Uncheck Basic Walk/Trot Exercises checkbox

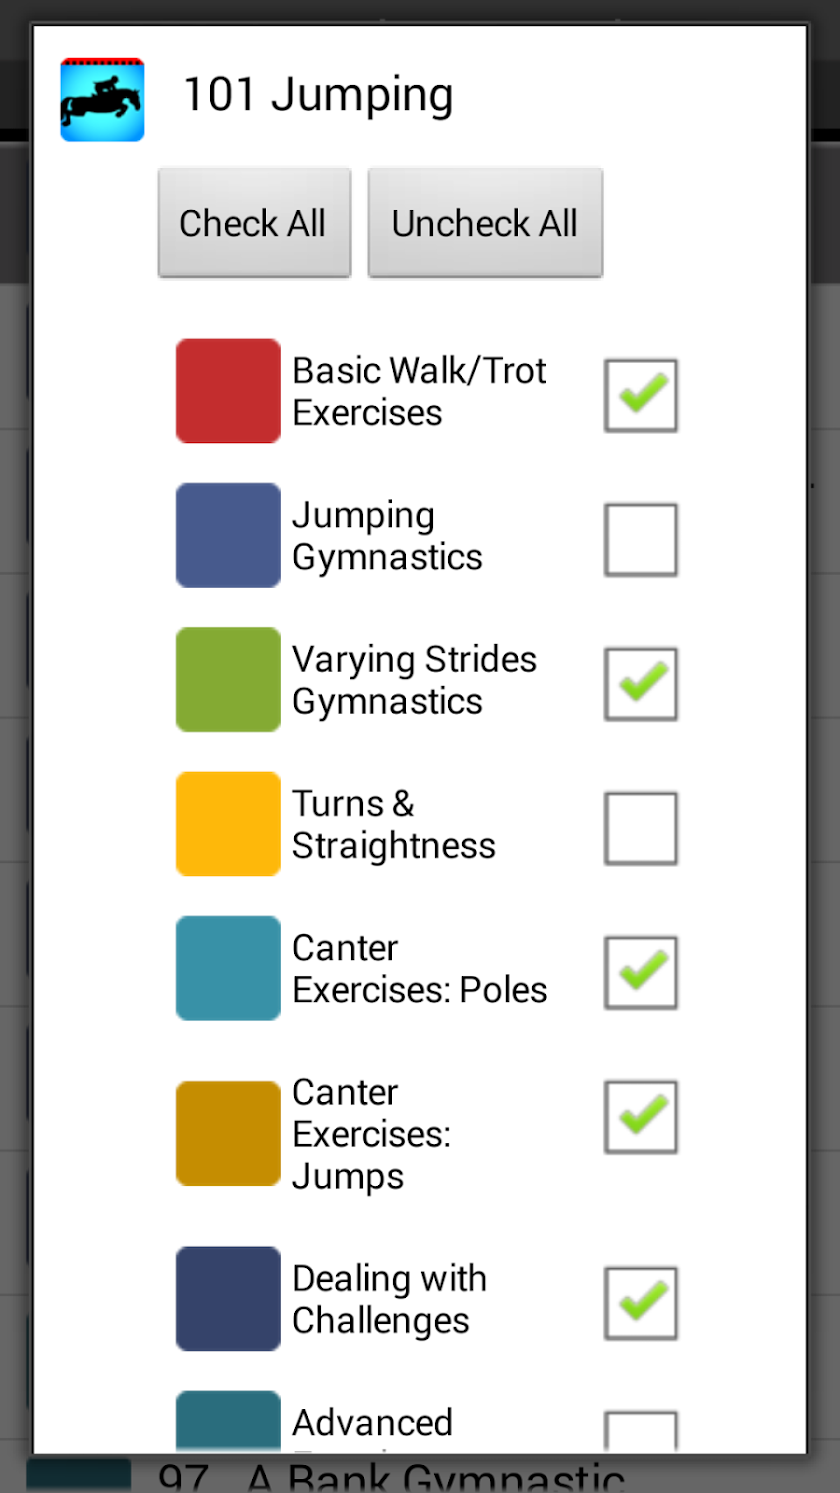(x=641, y=395)
